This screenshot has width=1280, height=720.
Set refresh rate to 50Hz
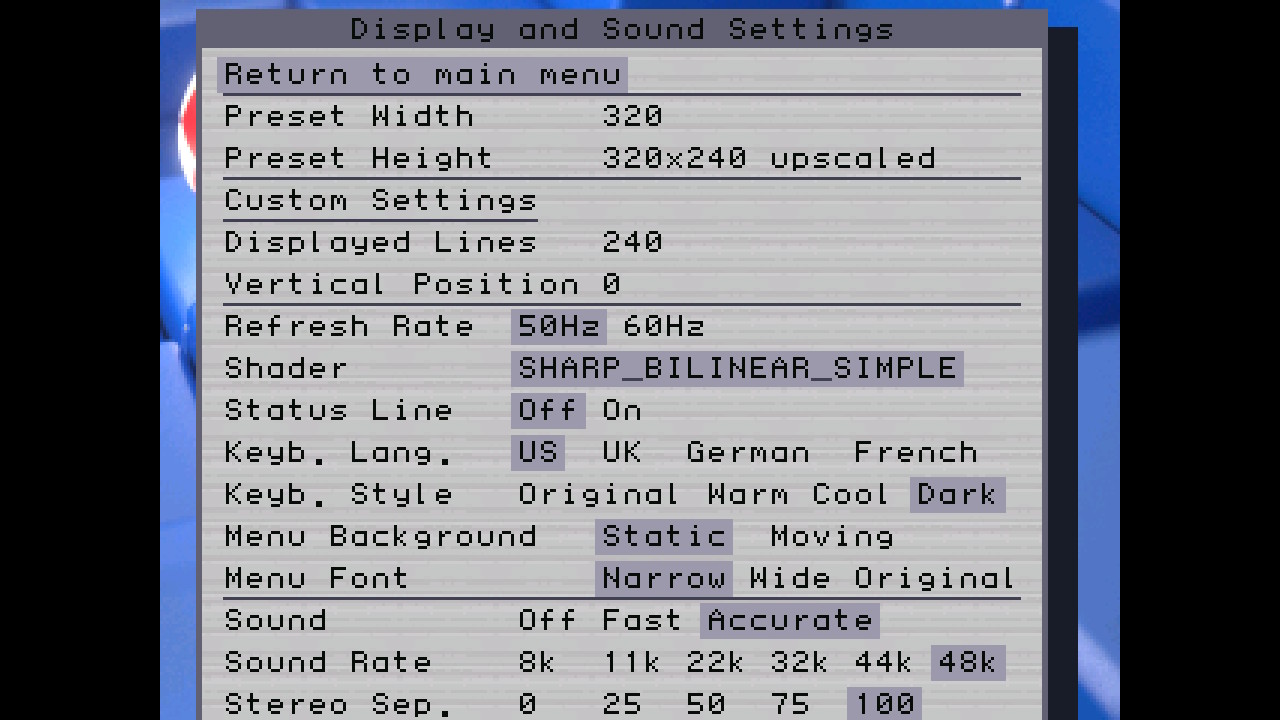pos(558,326)
